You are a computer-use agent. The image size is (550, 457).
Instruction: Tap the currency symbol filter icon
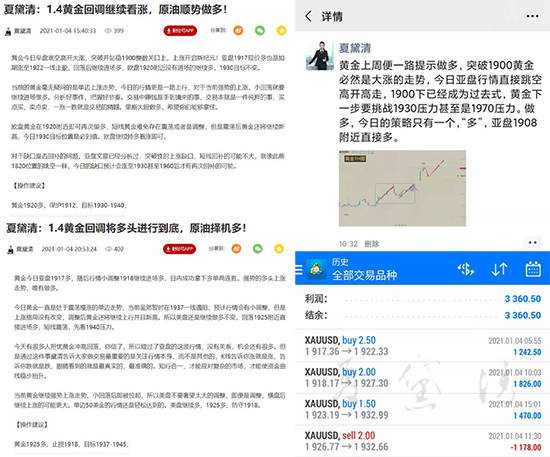click(x=465, y=269)
